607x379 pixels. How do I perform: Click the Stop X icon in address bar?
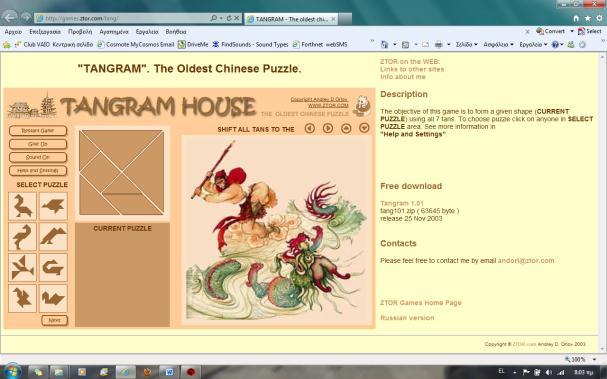[237, 18]
